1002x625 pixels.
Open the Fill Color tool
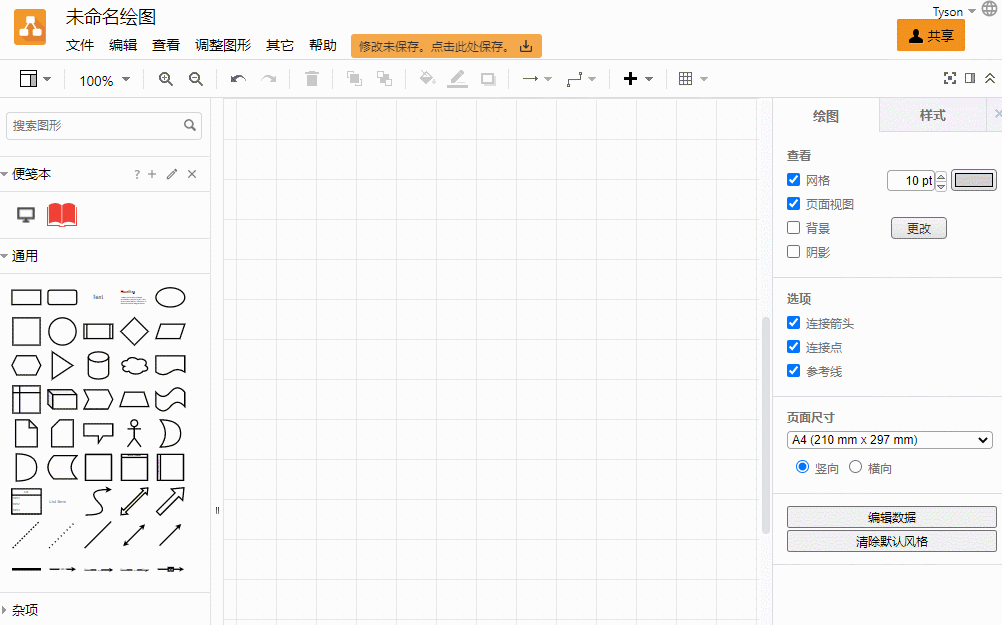(x=425, y=79)
